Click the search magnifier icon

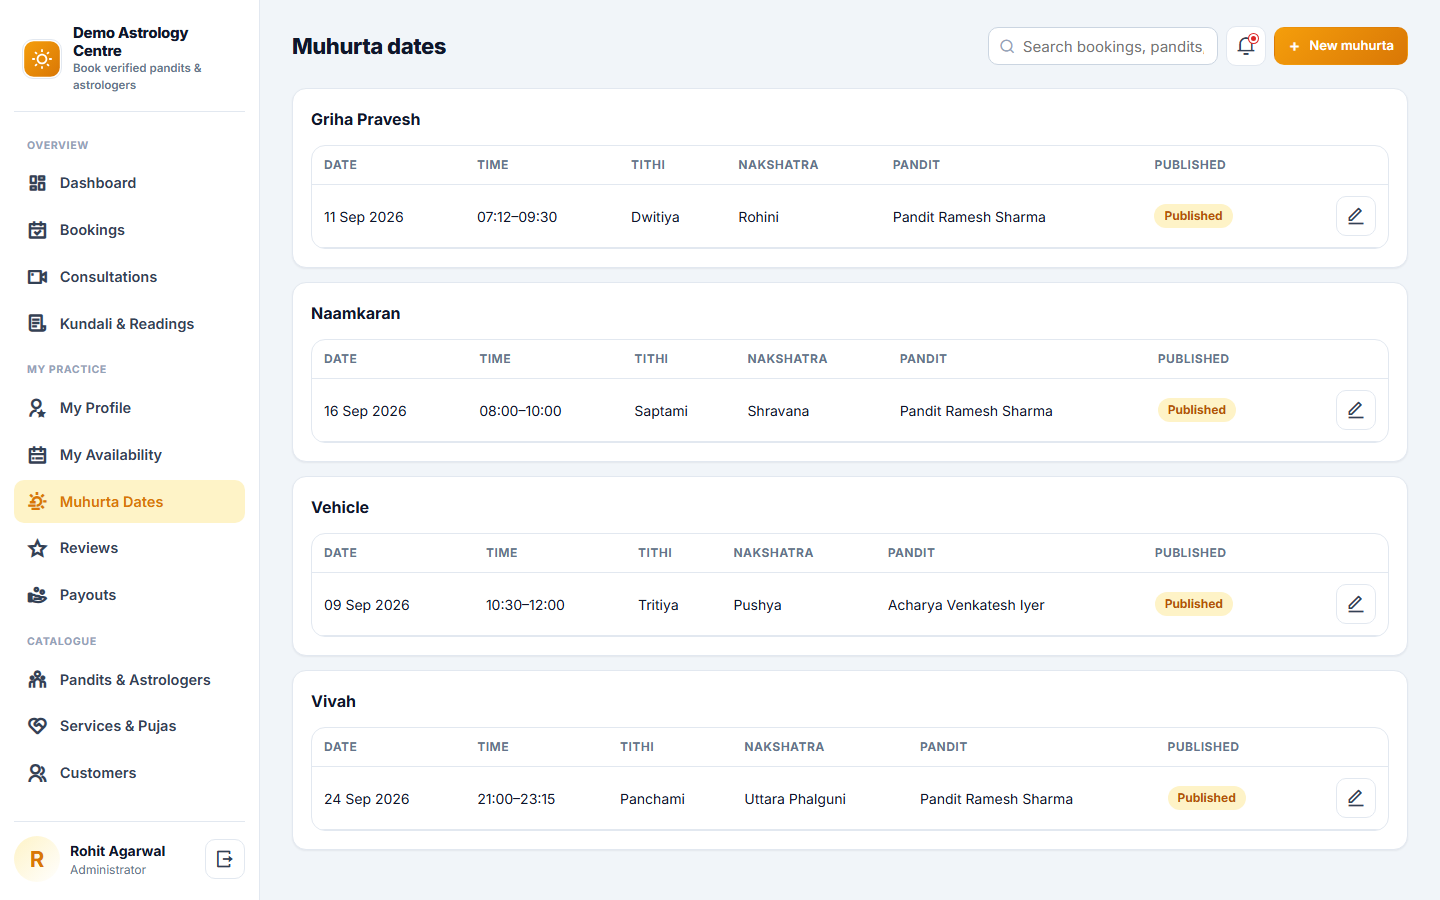[x=1007, y=47]
